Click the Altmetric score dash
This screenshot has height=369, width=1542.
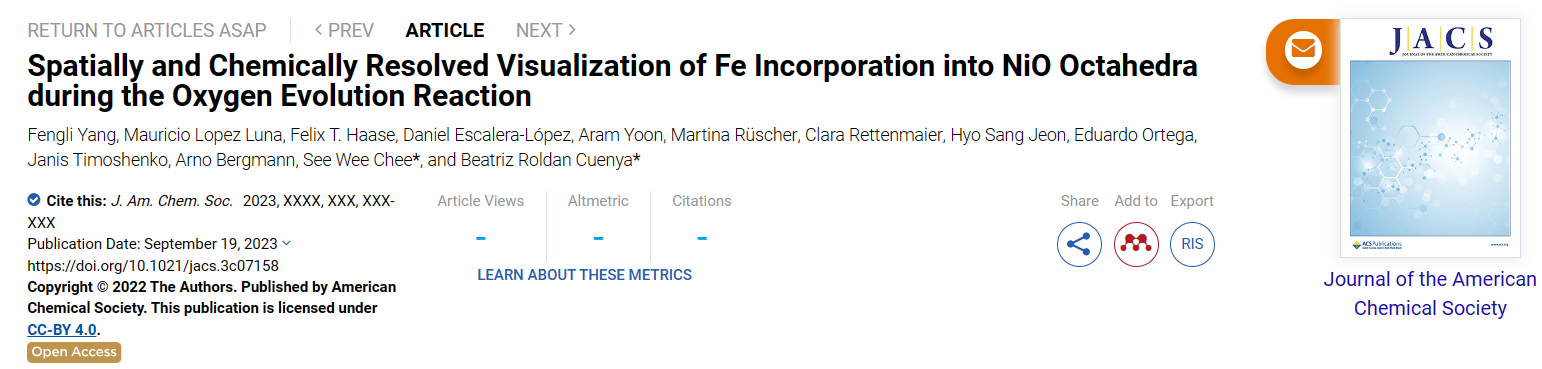(598, 238)
